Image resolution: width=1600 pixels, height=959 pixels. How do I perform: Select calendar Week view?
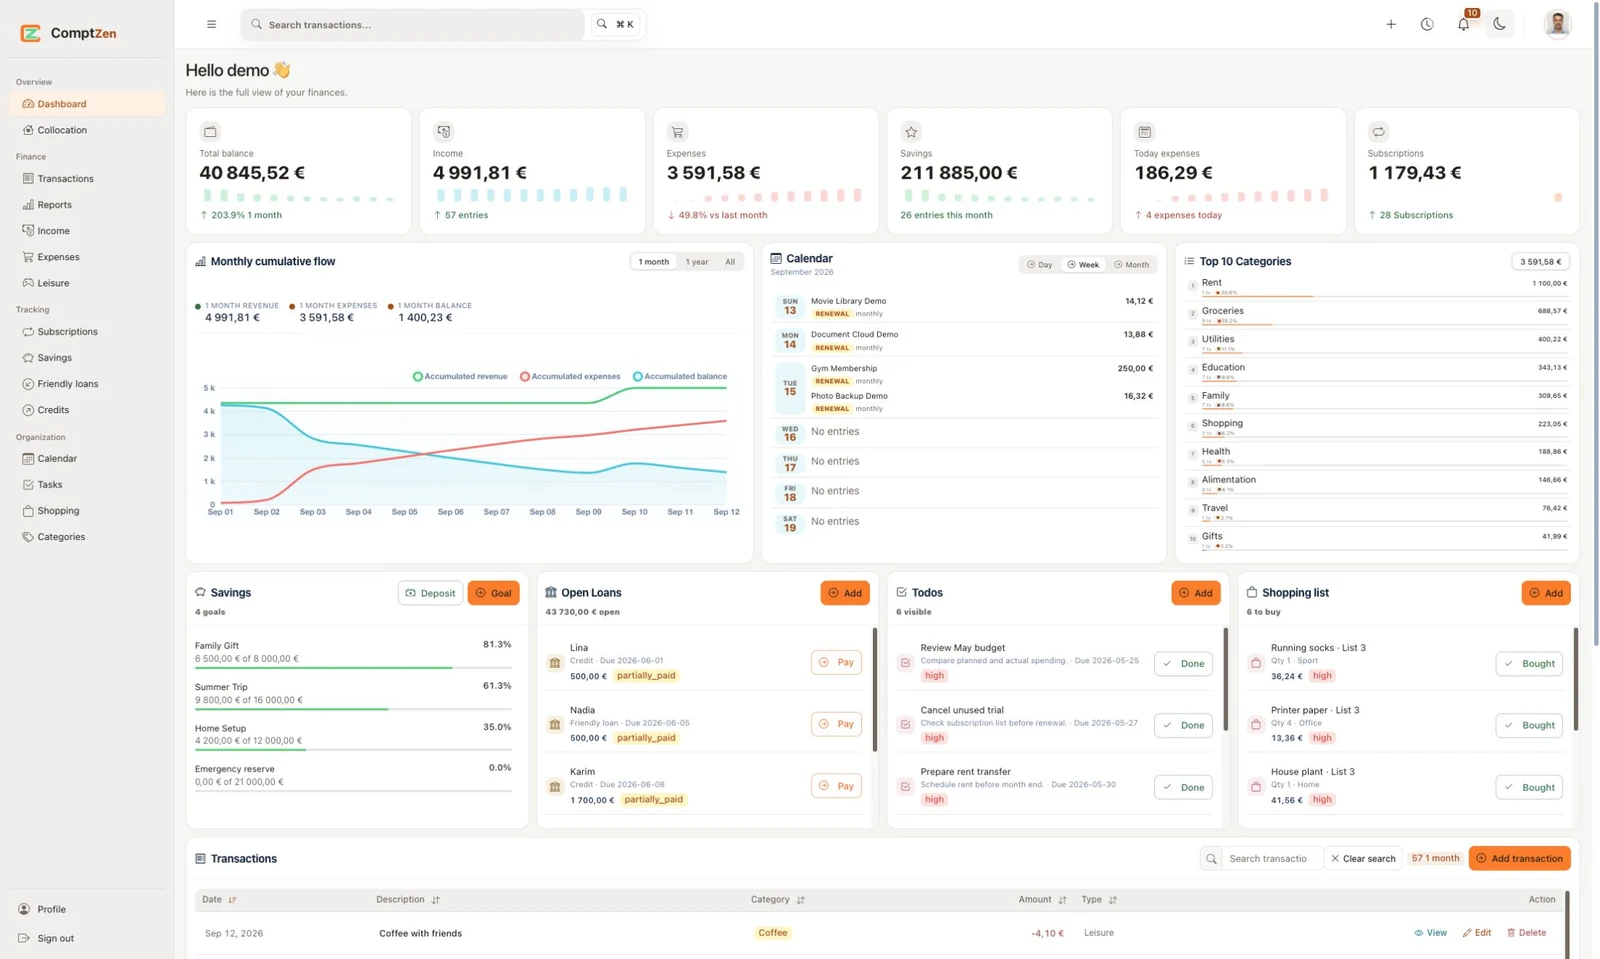[1083, 265]
